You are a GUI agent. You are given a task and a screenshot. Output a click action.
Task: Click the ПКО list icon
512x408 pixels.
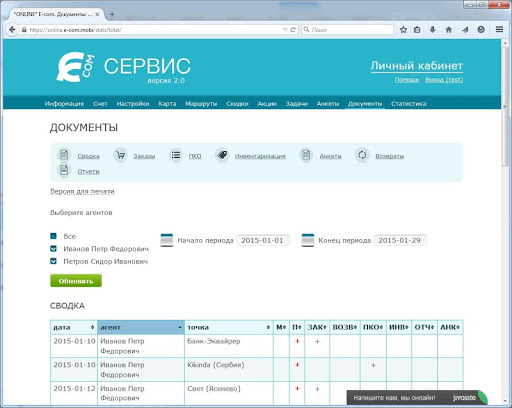pos(176,155)
